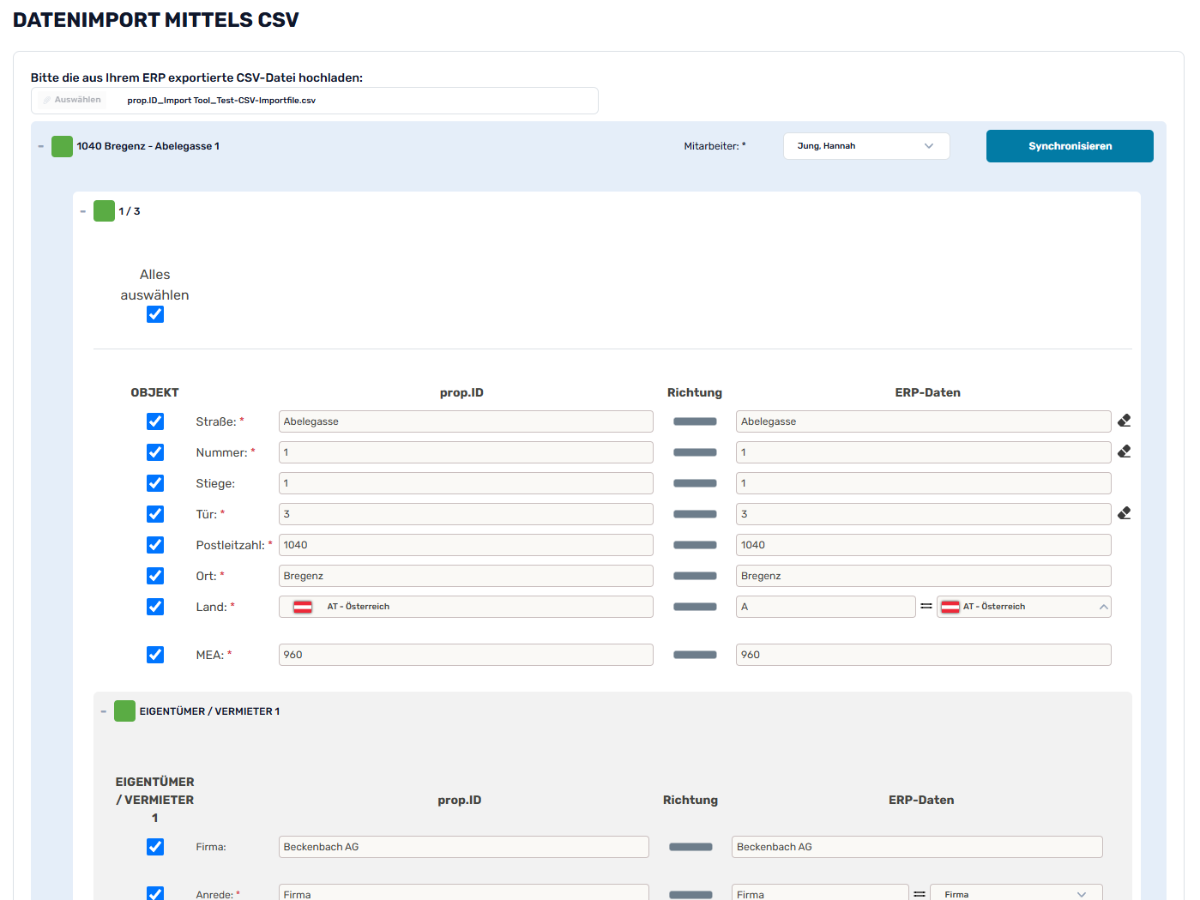This screenshot has height=900, width=1200.
Task: Click the eraser icon beside Tür ERP field
Action: pos(1124,514)
